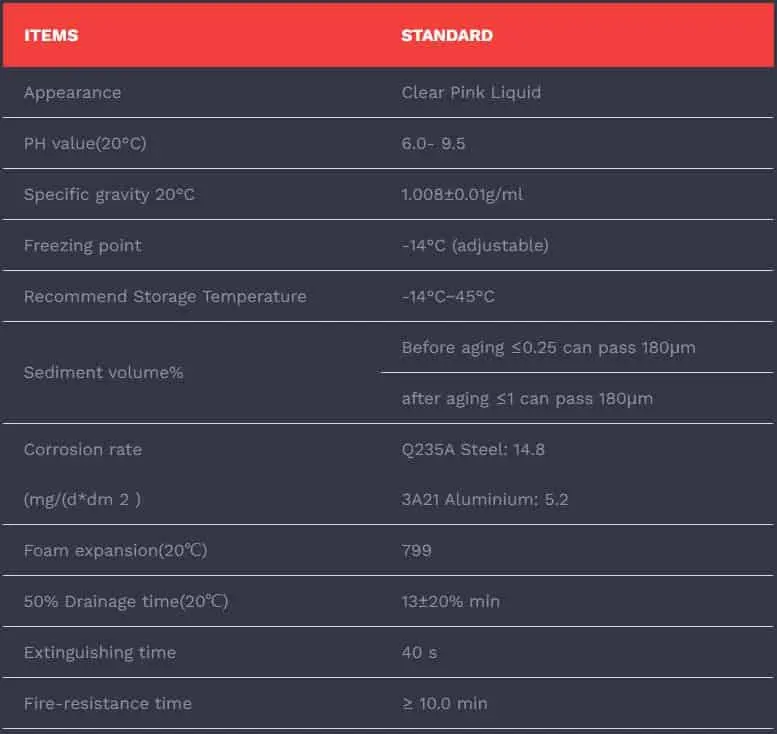Click the 1.008±0.01g/ml value
The image size is (777, 734).
[462, 194]
